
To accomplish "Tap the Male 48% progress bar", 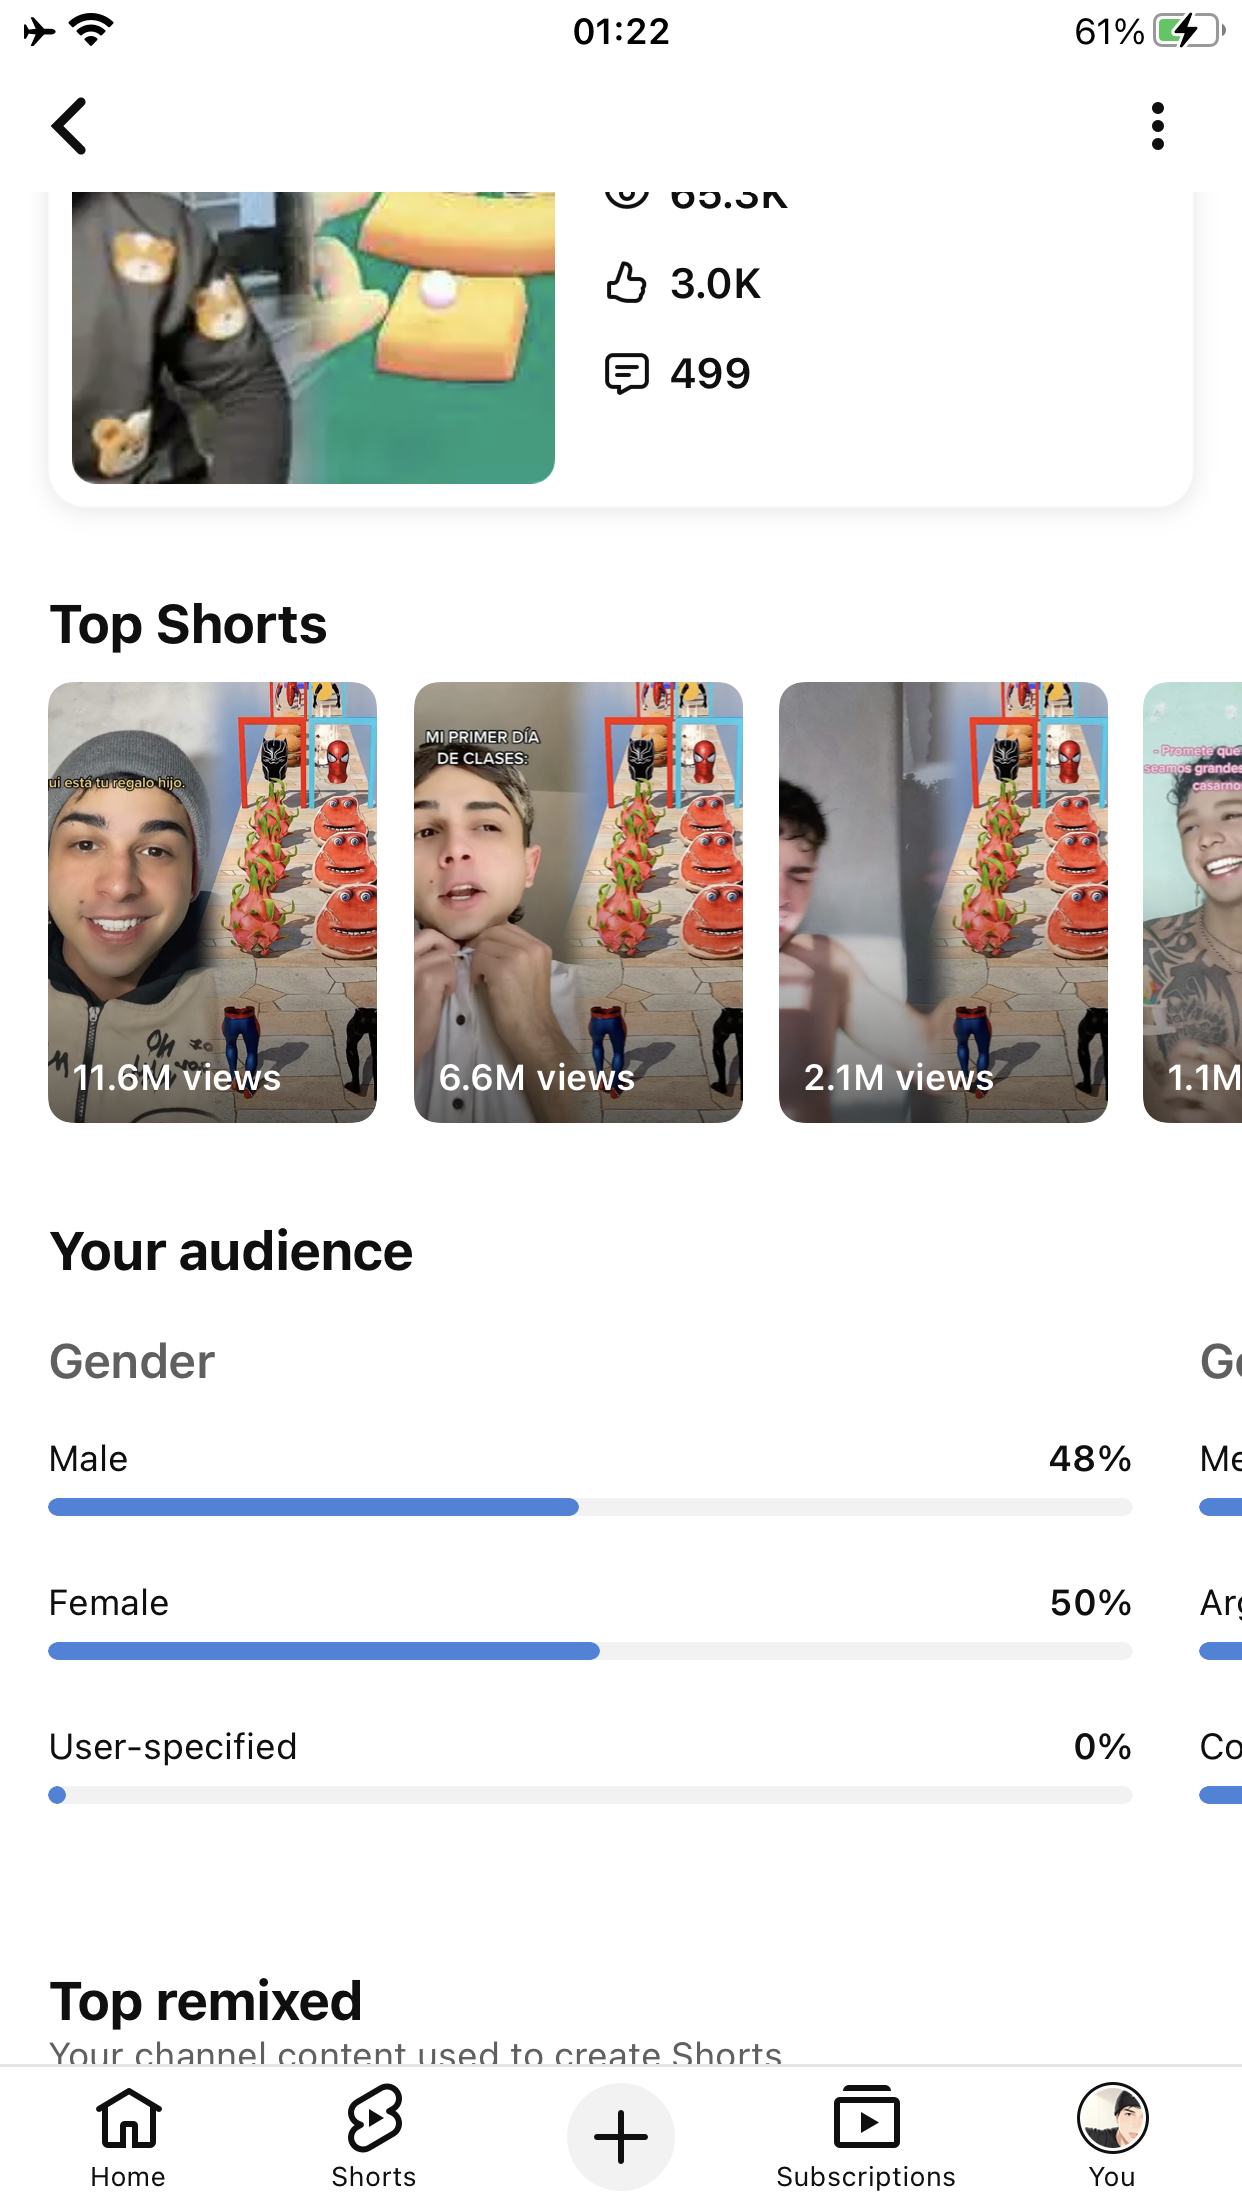I will point(590,1507).
